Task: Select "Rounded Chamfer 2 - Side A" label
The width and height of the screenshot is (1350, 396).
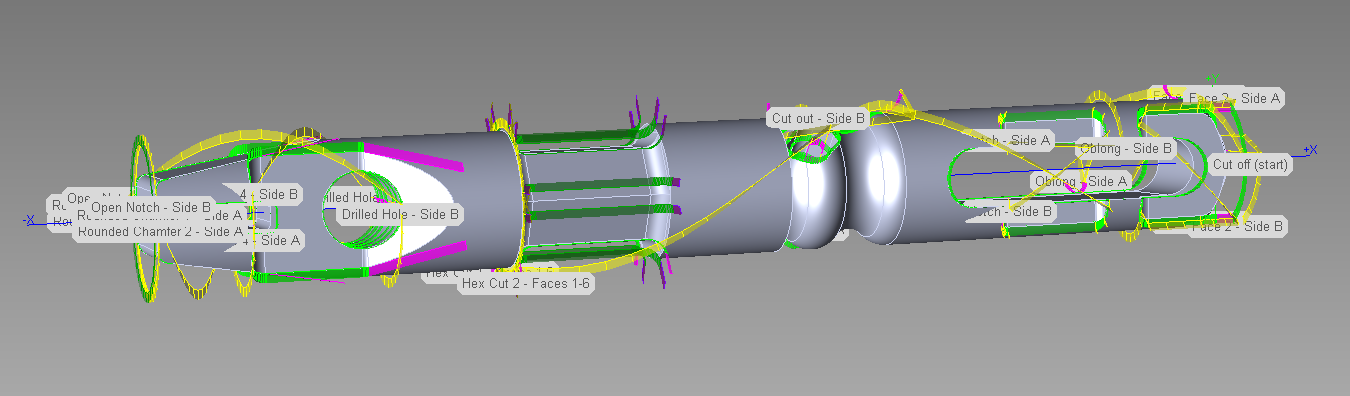Action: tap(160, 231)
